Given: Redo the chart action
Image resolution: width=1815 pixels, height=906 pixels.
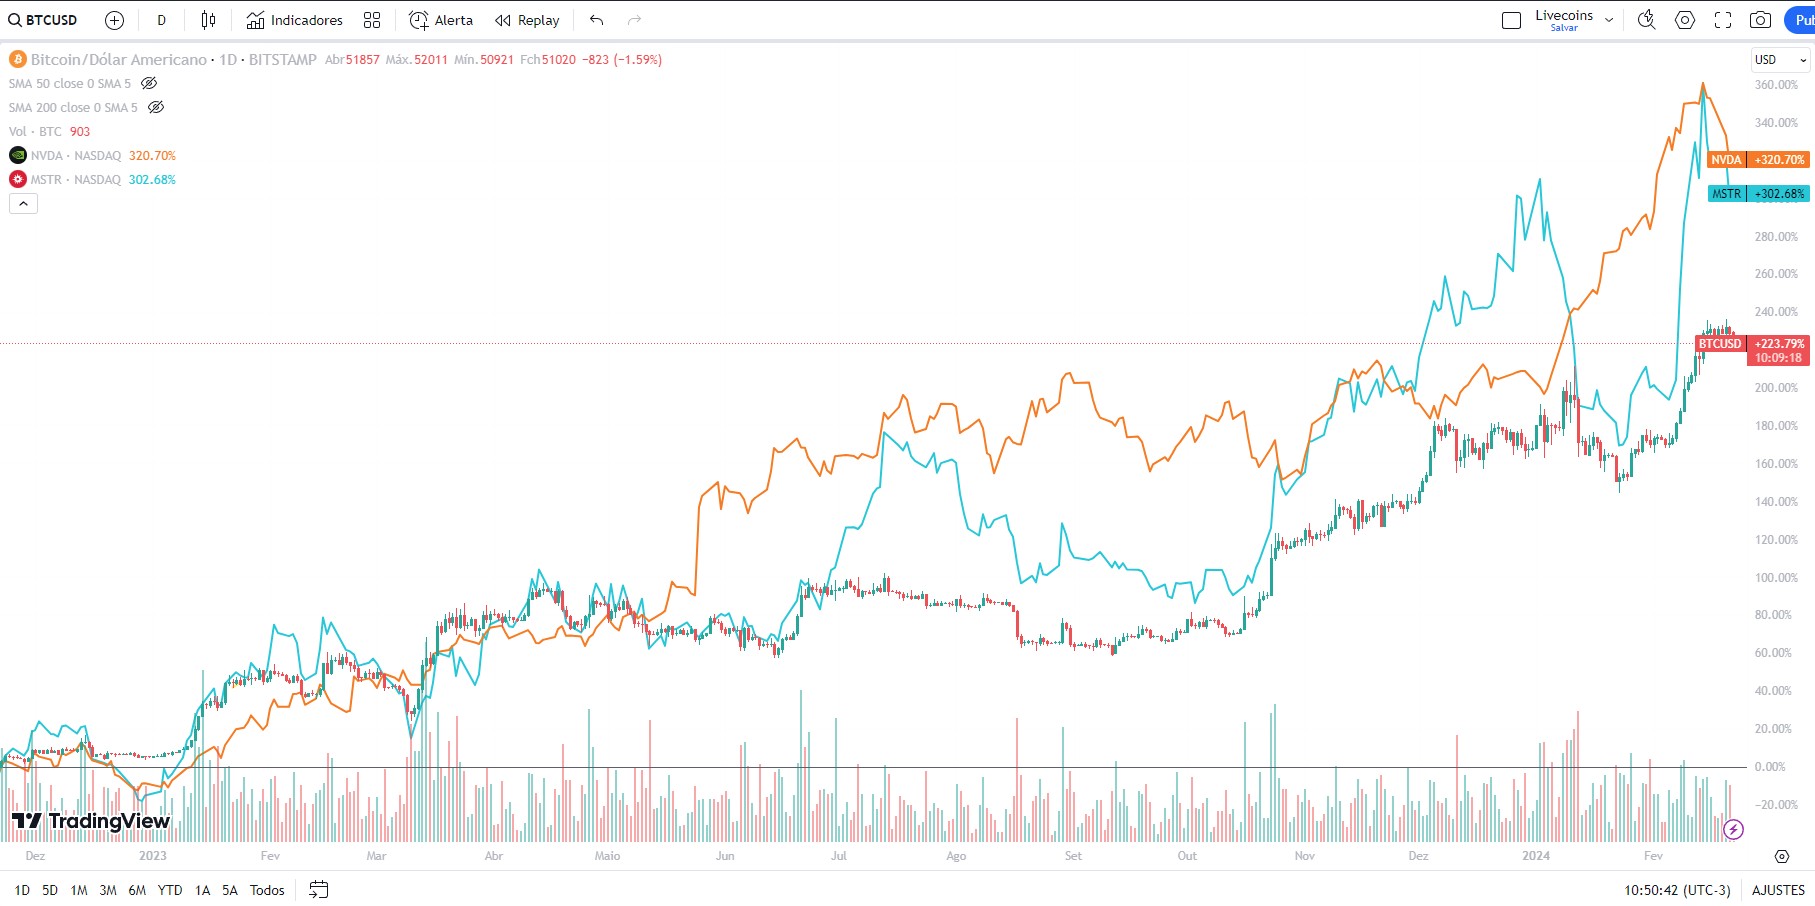Looking at the screenshot, I should point(634,20).
